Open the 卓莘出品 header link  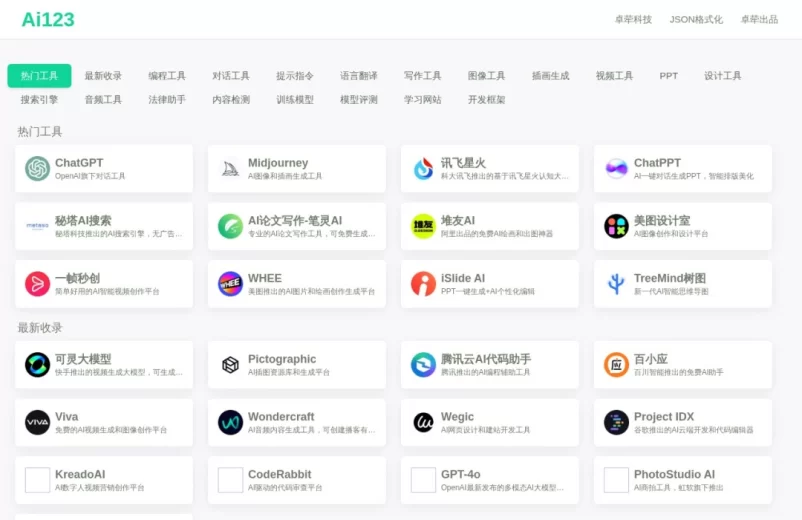click(x=760, y=19)
